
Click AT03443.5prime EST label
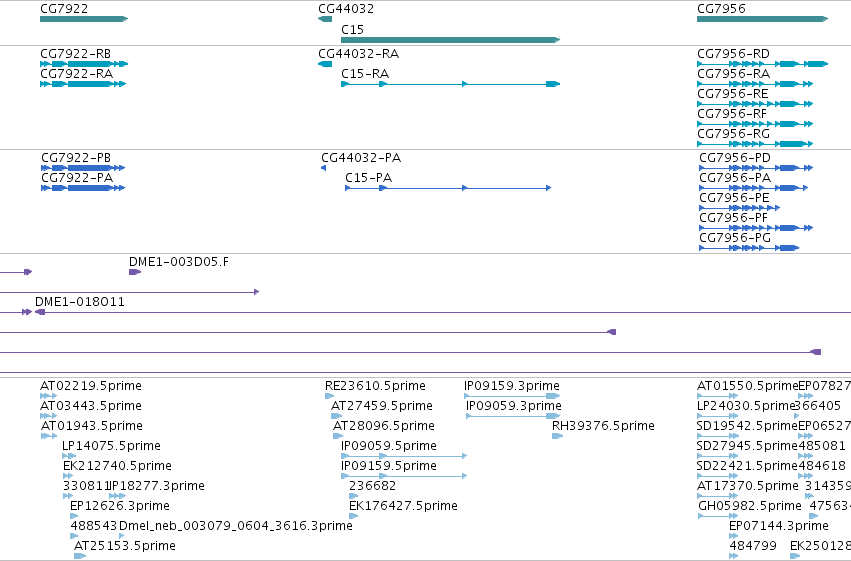point(91,406)
